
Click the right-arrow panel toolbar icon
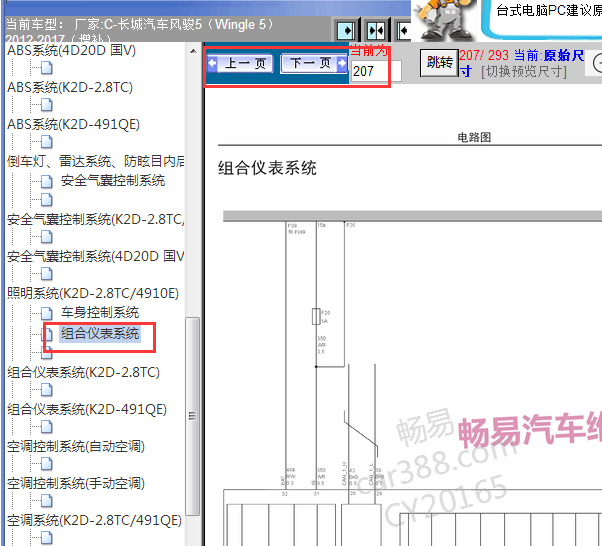coord(346,30)
